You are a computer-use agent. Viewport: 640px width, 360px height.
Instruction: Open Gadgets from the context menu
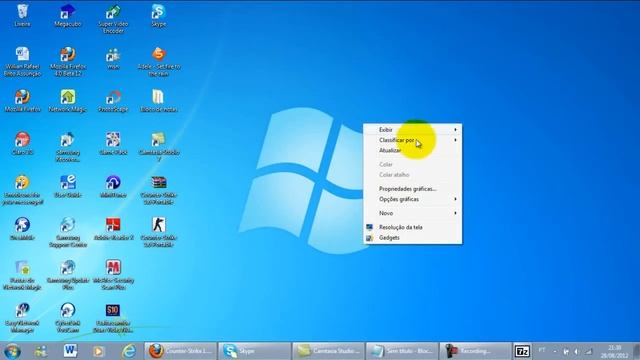pyautogui.click(x=413, y=238)
